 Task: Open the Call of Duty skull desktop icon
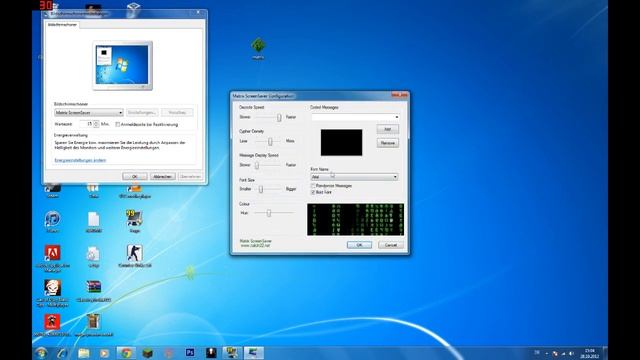coord(52,288)
